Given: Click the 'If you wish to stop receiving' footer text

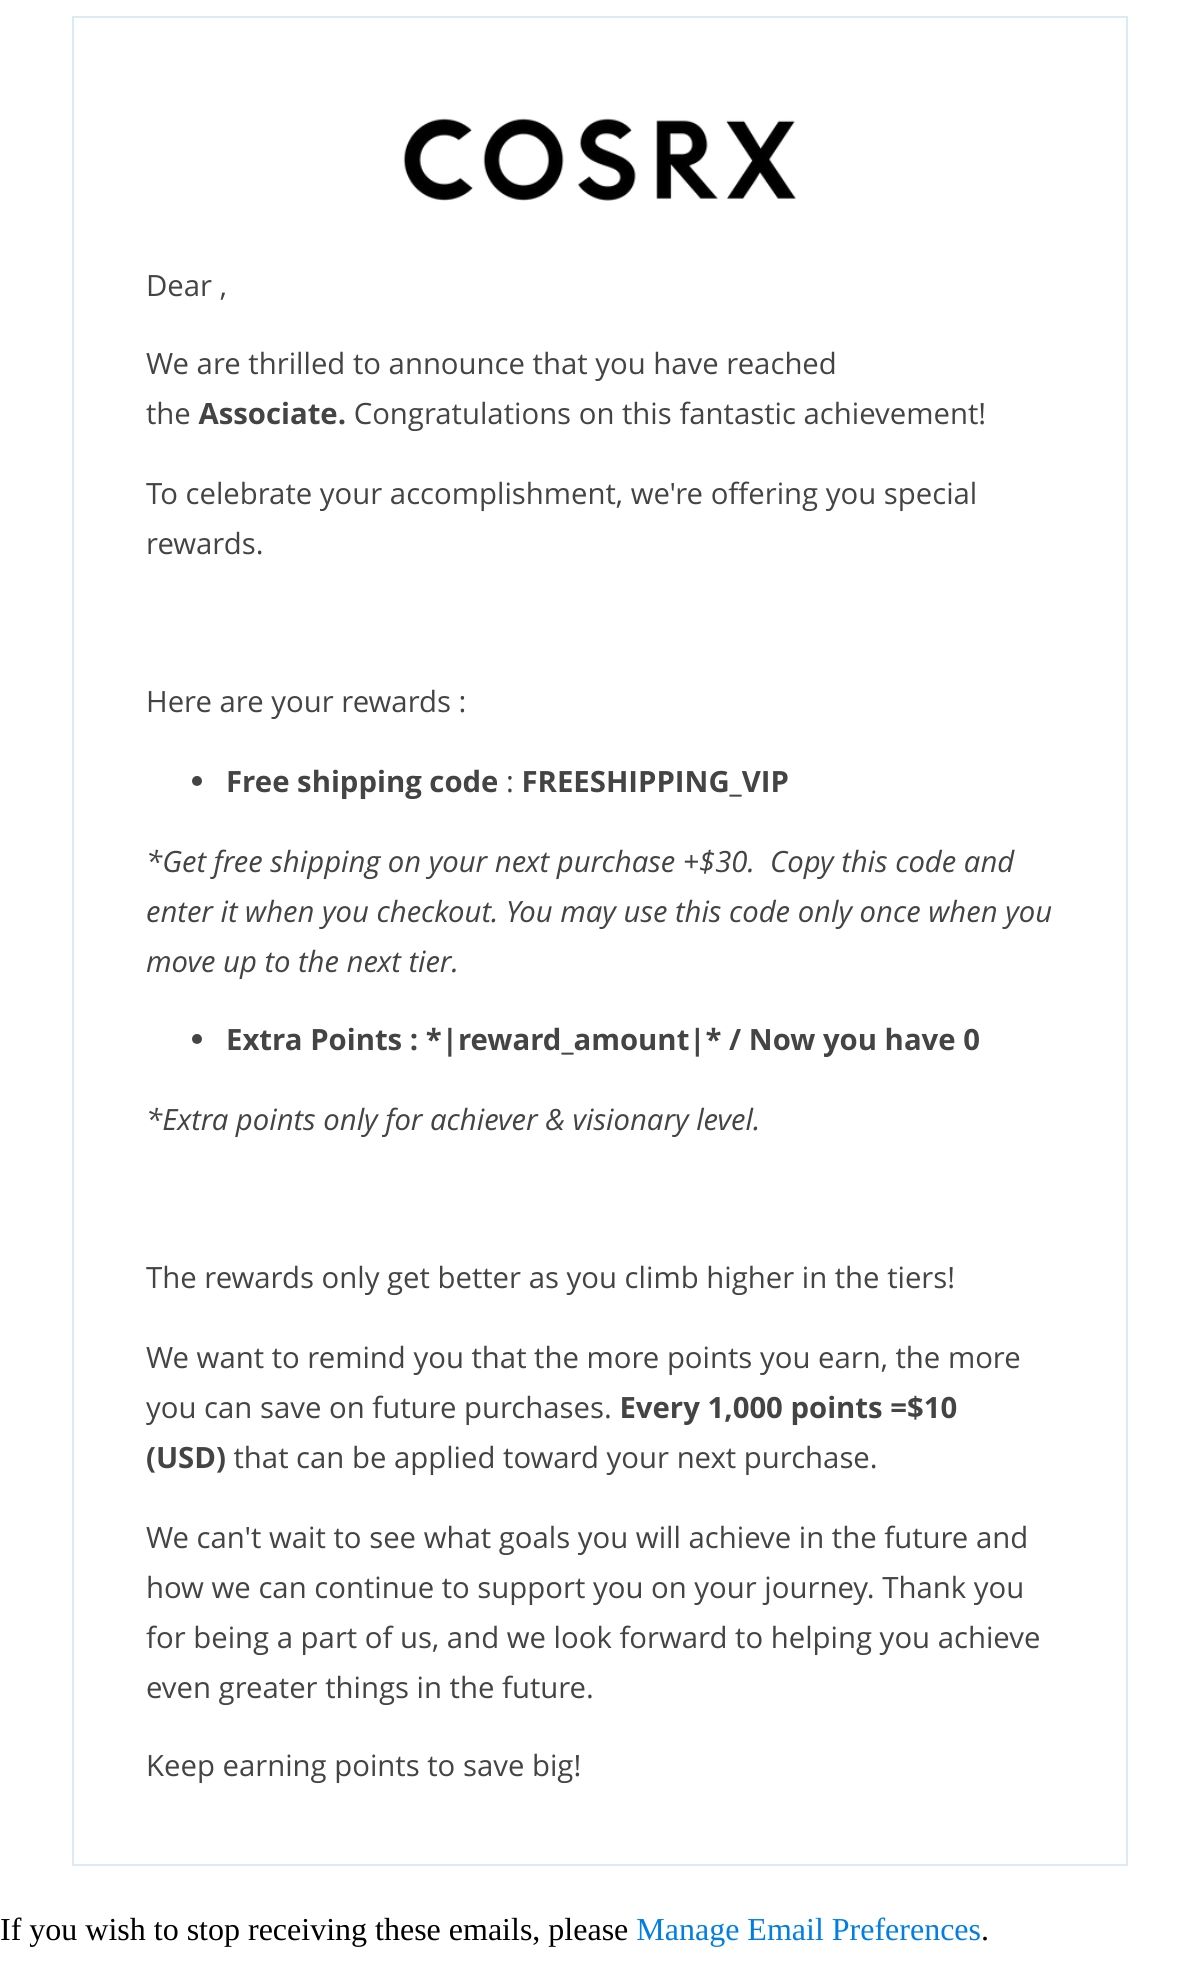Looking at the screenshot, I should [x=314, y=1929].
